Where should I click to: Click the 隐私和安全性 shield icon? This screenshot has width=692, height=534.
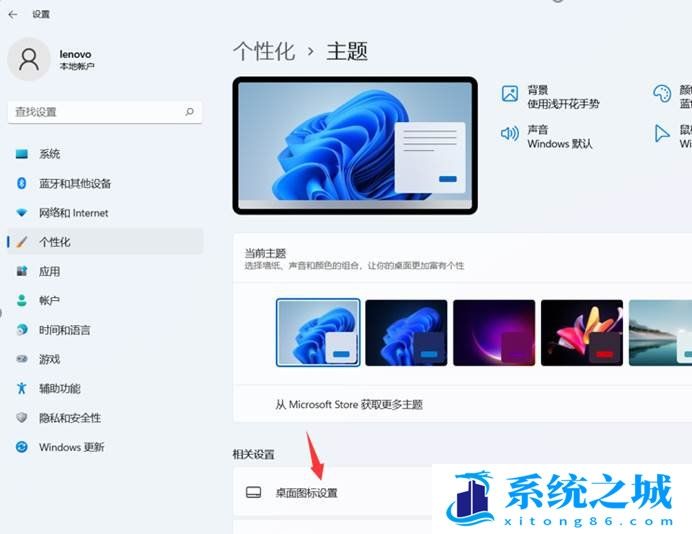[22, 417]
